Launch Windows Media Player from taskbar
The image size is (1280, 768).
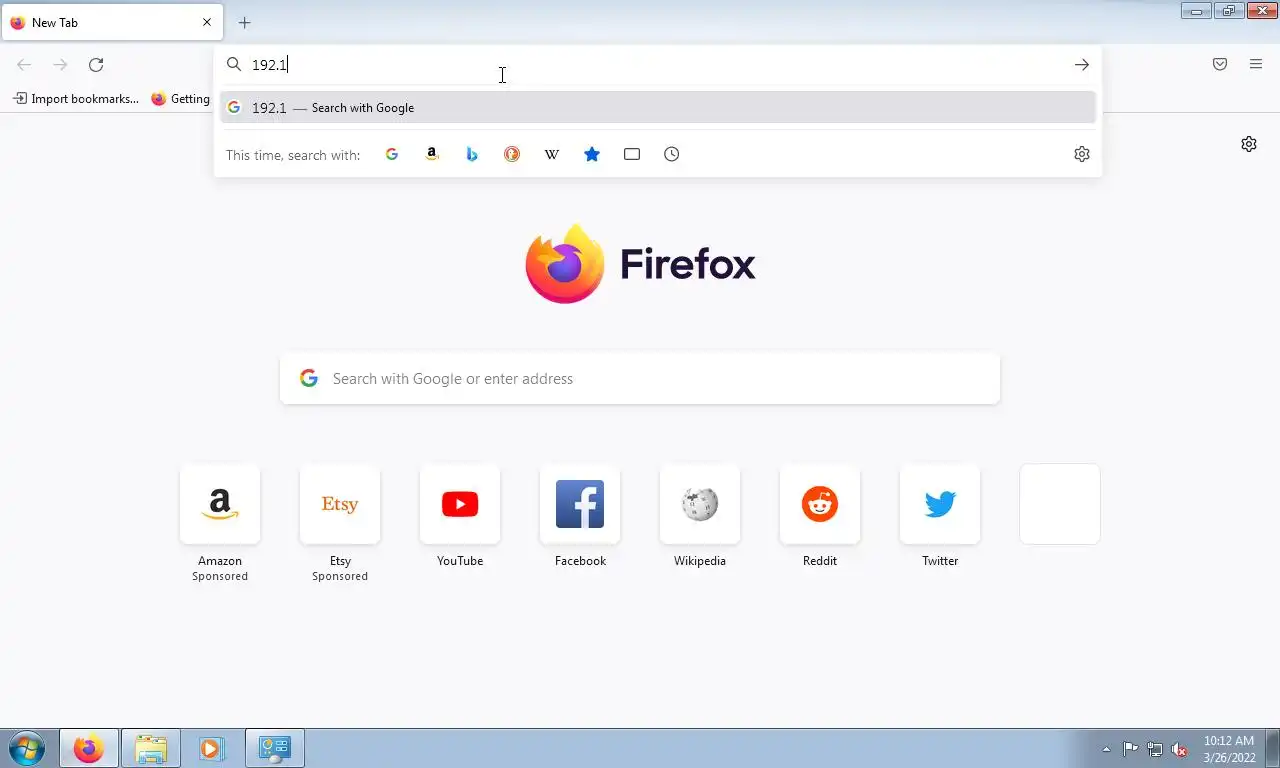pos(211,748)
